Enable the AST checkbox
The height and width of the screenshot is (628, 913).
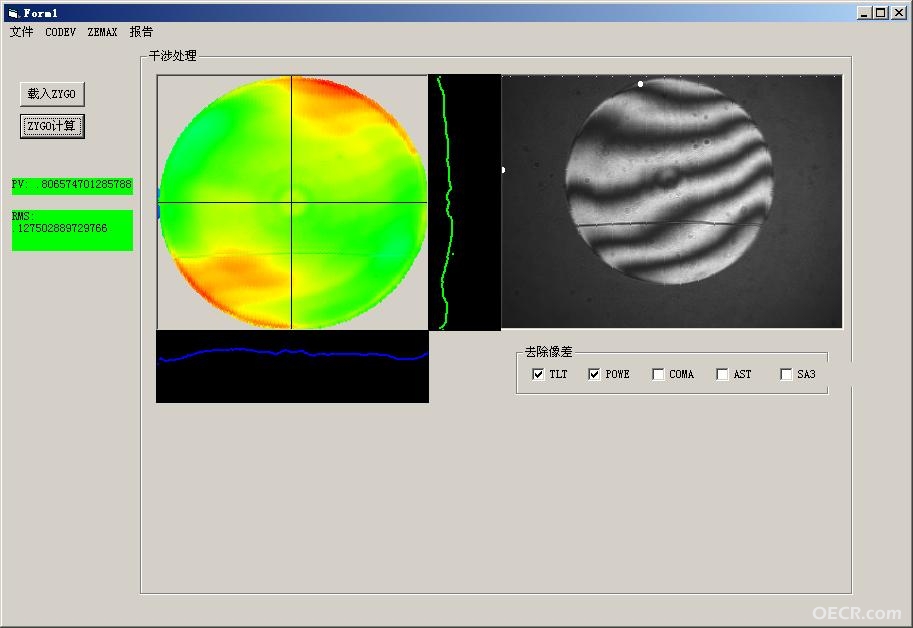(x=722, y=374)
